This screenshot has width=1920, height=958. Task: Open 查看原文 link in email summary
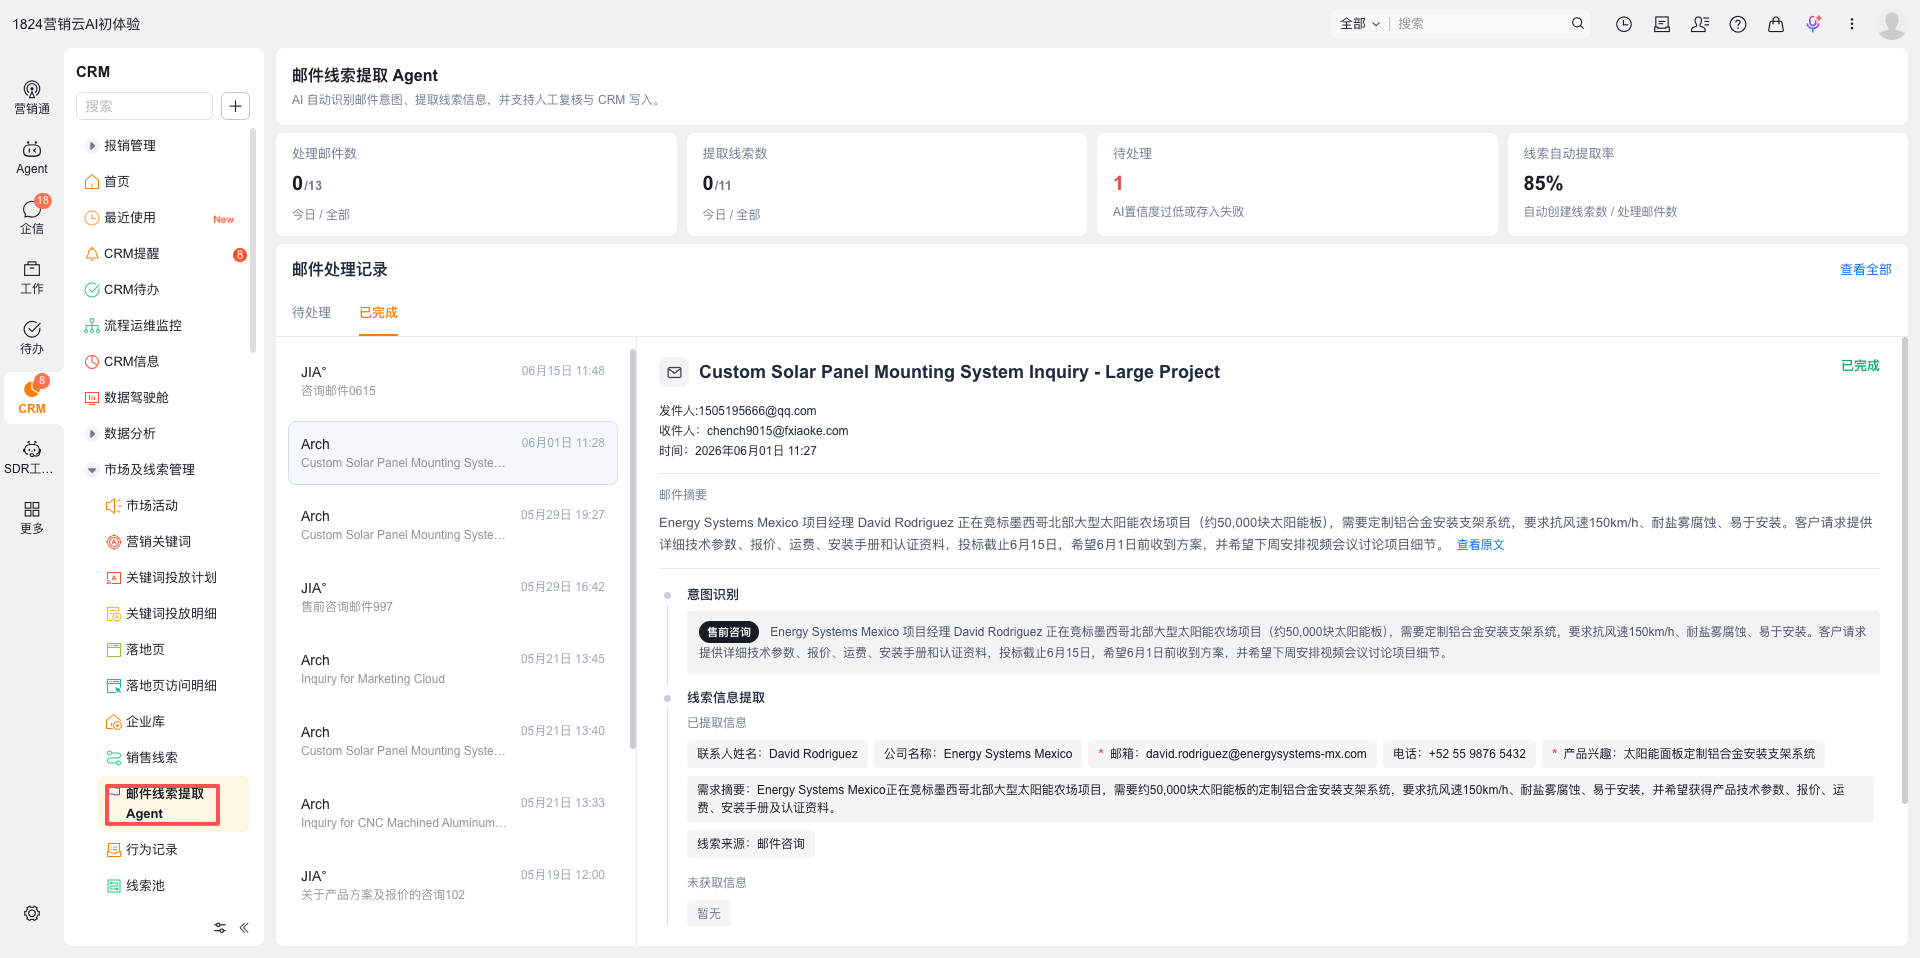click(1480, 545)
